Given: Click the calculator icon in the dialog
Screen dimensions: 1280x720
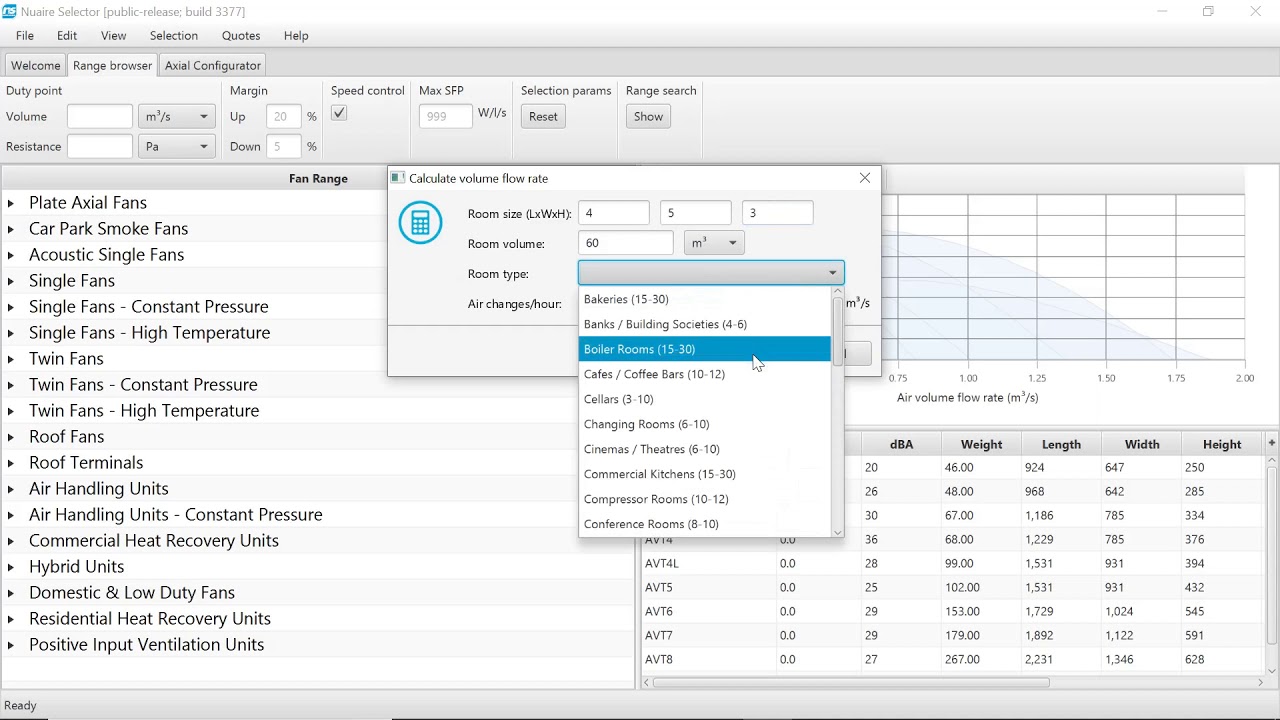Looking at the screenshot, I should 420,222.
